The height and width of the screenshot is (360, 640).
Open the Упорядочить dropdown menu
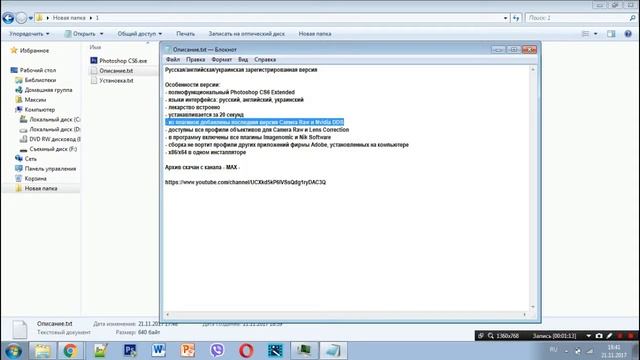tap(29, 34)
